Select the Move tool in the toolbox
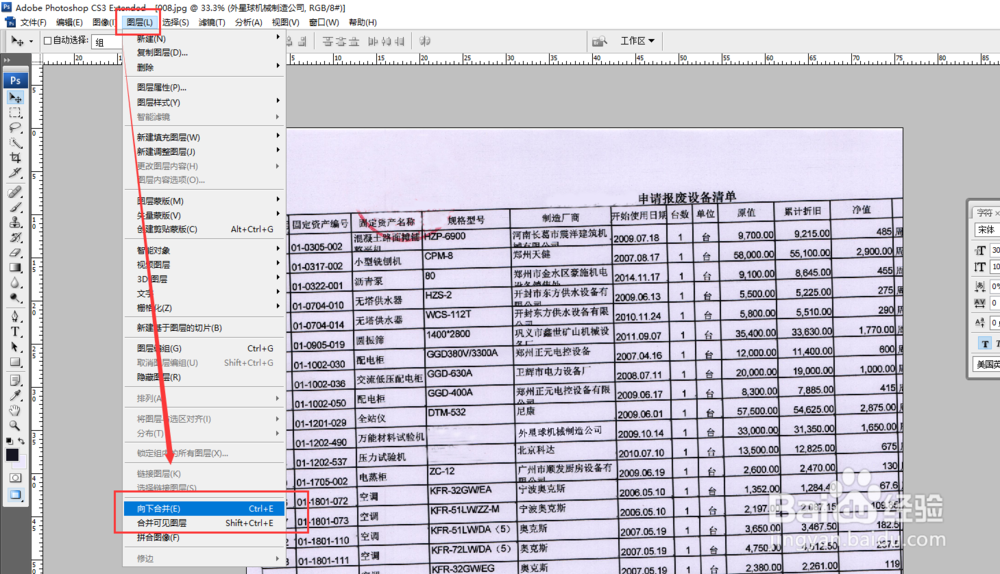Viewport: 1000px width, 574px height. click(15, 98)
